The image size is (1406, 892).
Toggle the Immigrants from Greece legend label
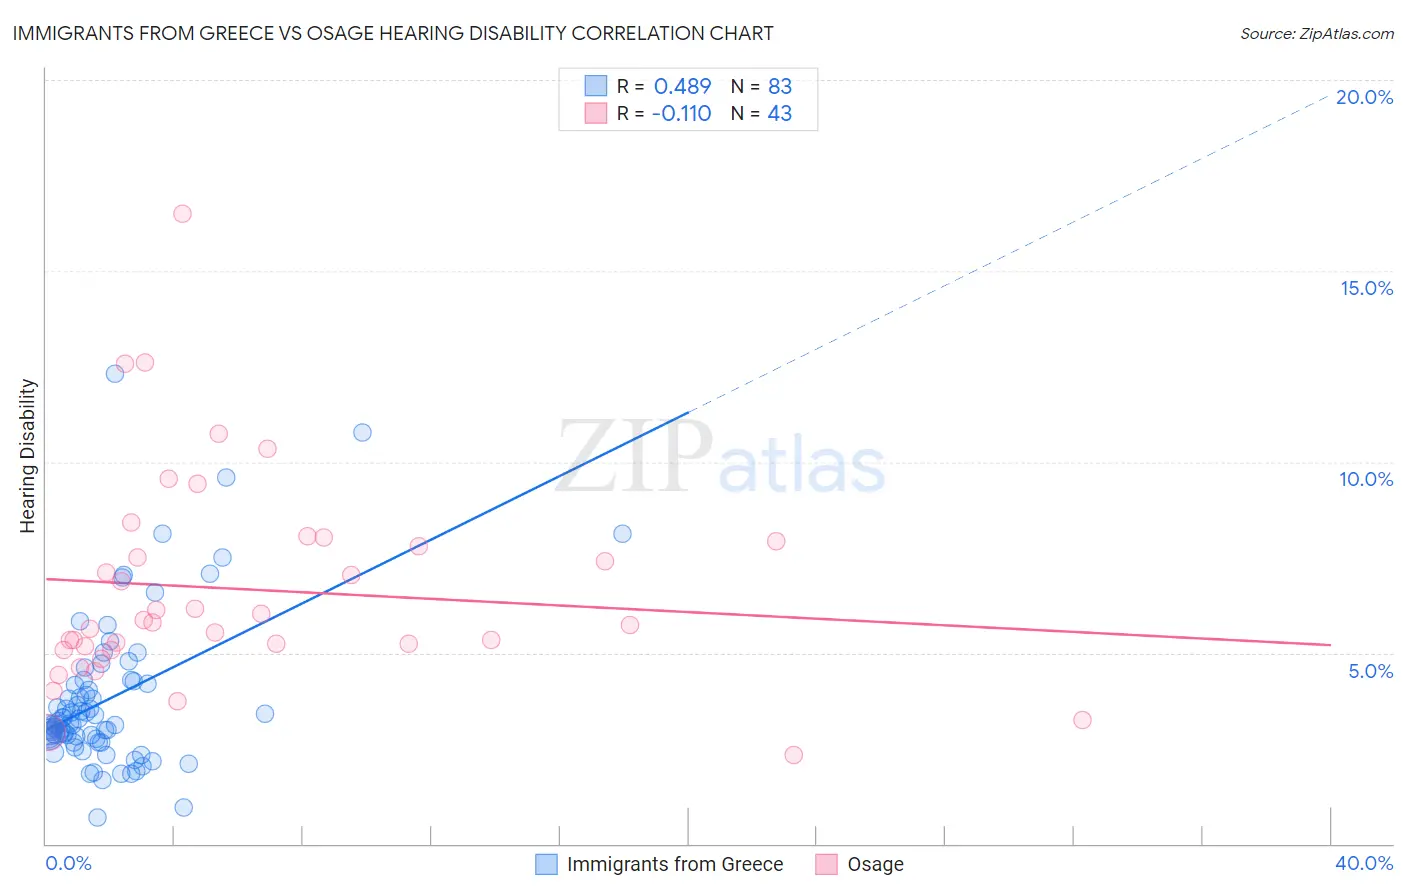coord(675,864)
